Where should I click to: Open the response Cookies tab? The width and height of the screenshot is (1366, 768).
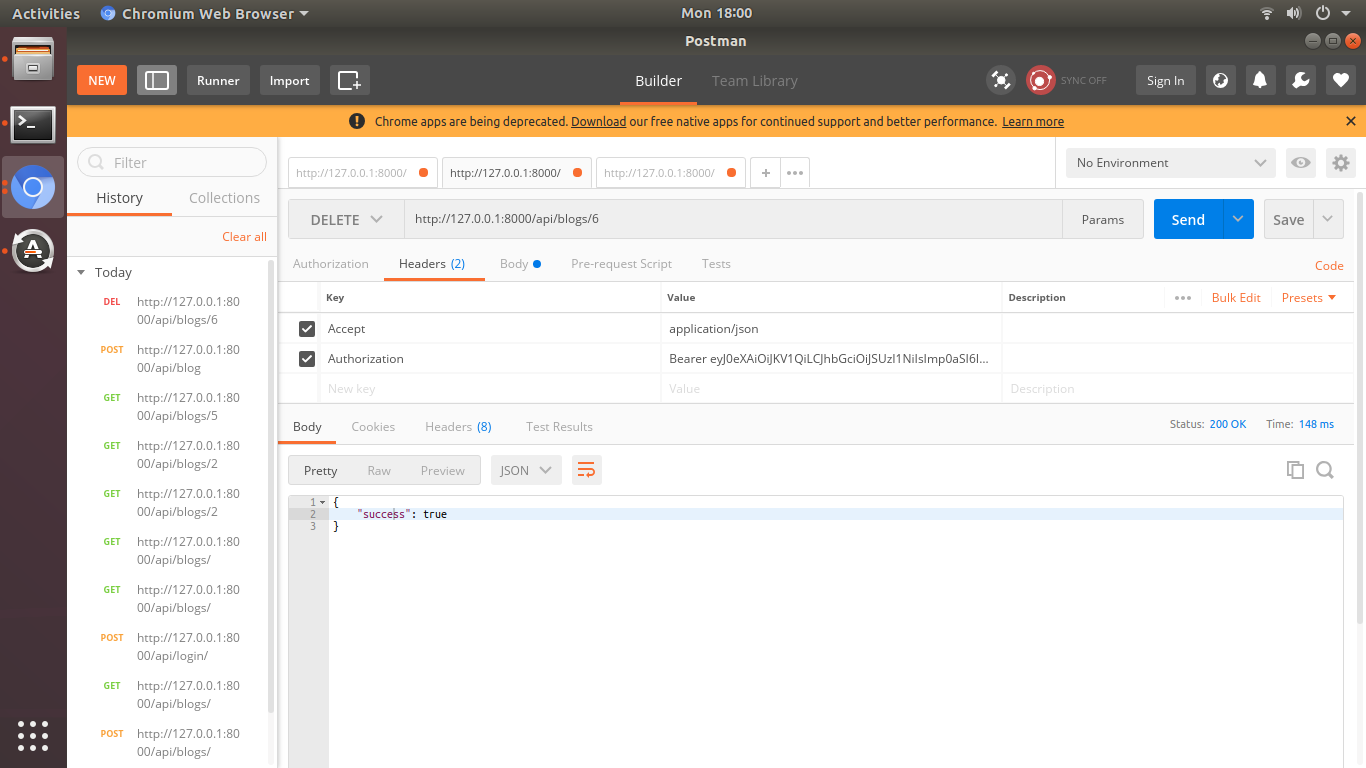coord(373,427)
